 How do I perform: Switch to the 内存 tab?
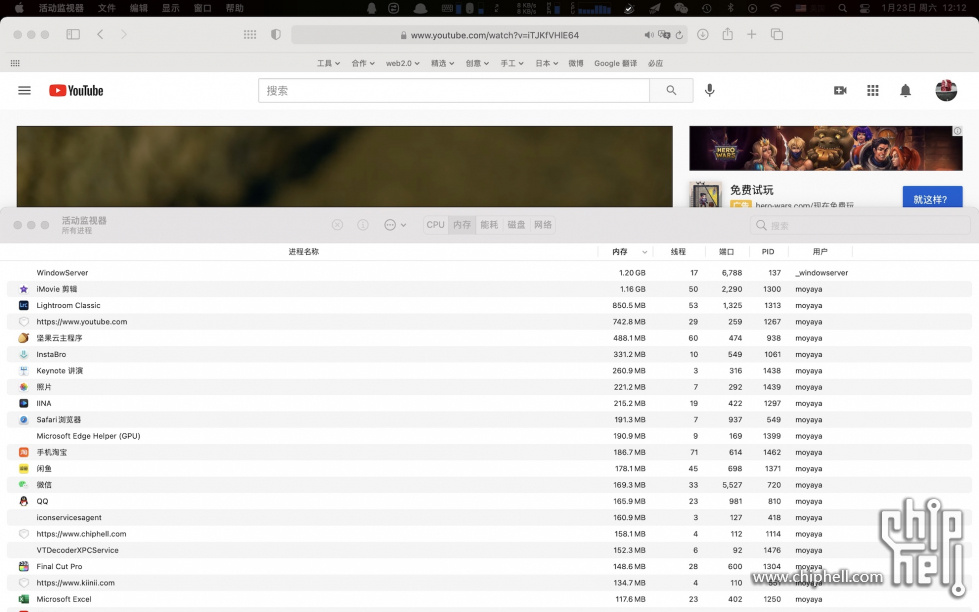pos(462,225)
